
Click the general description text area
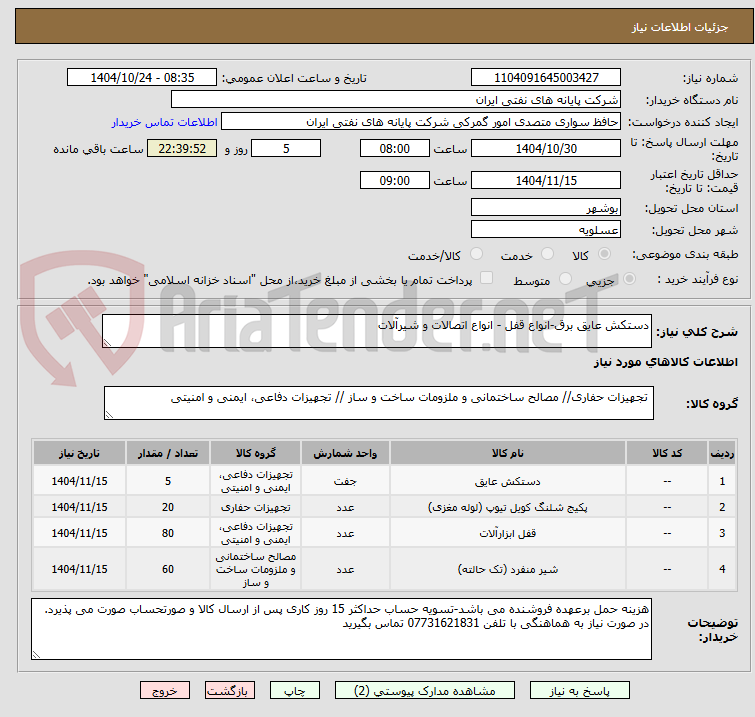point(377,331)
